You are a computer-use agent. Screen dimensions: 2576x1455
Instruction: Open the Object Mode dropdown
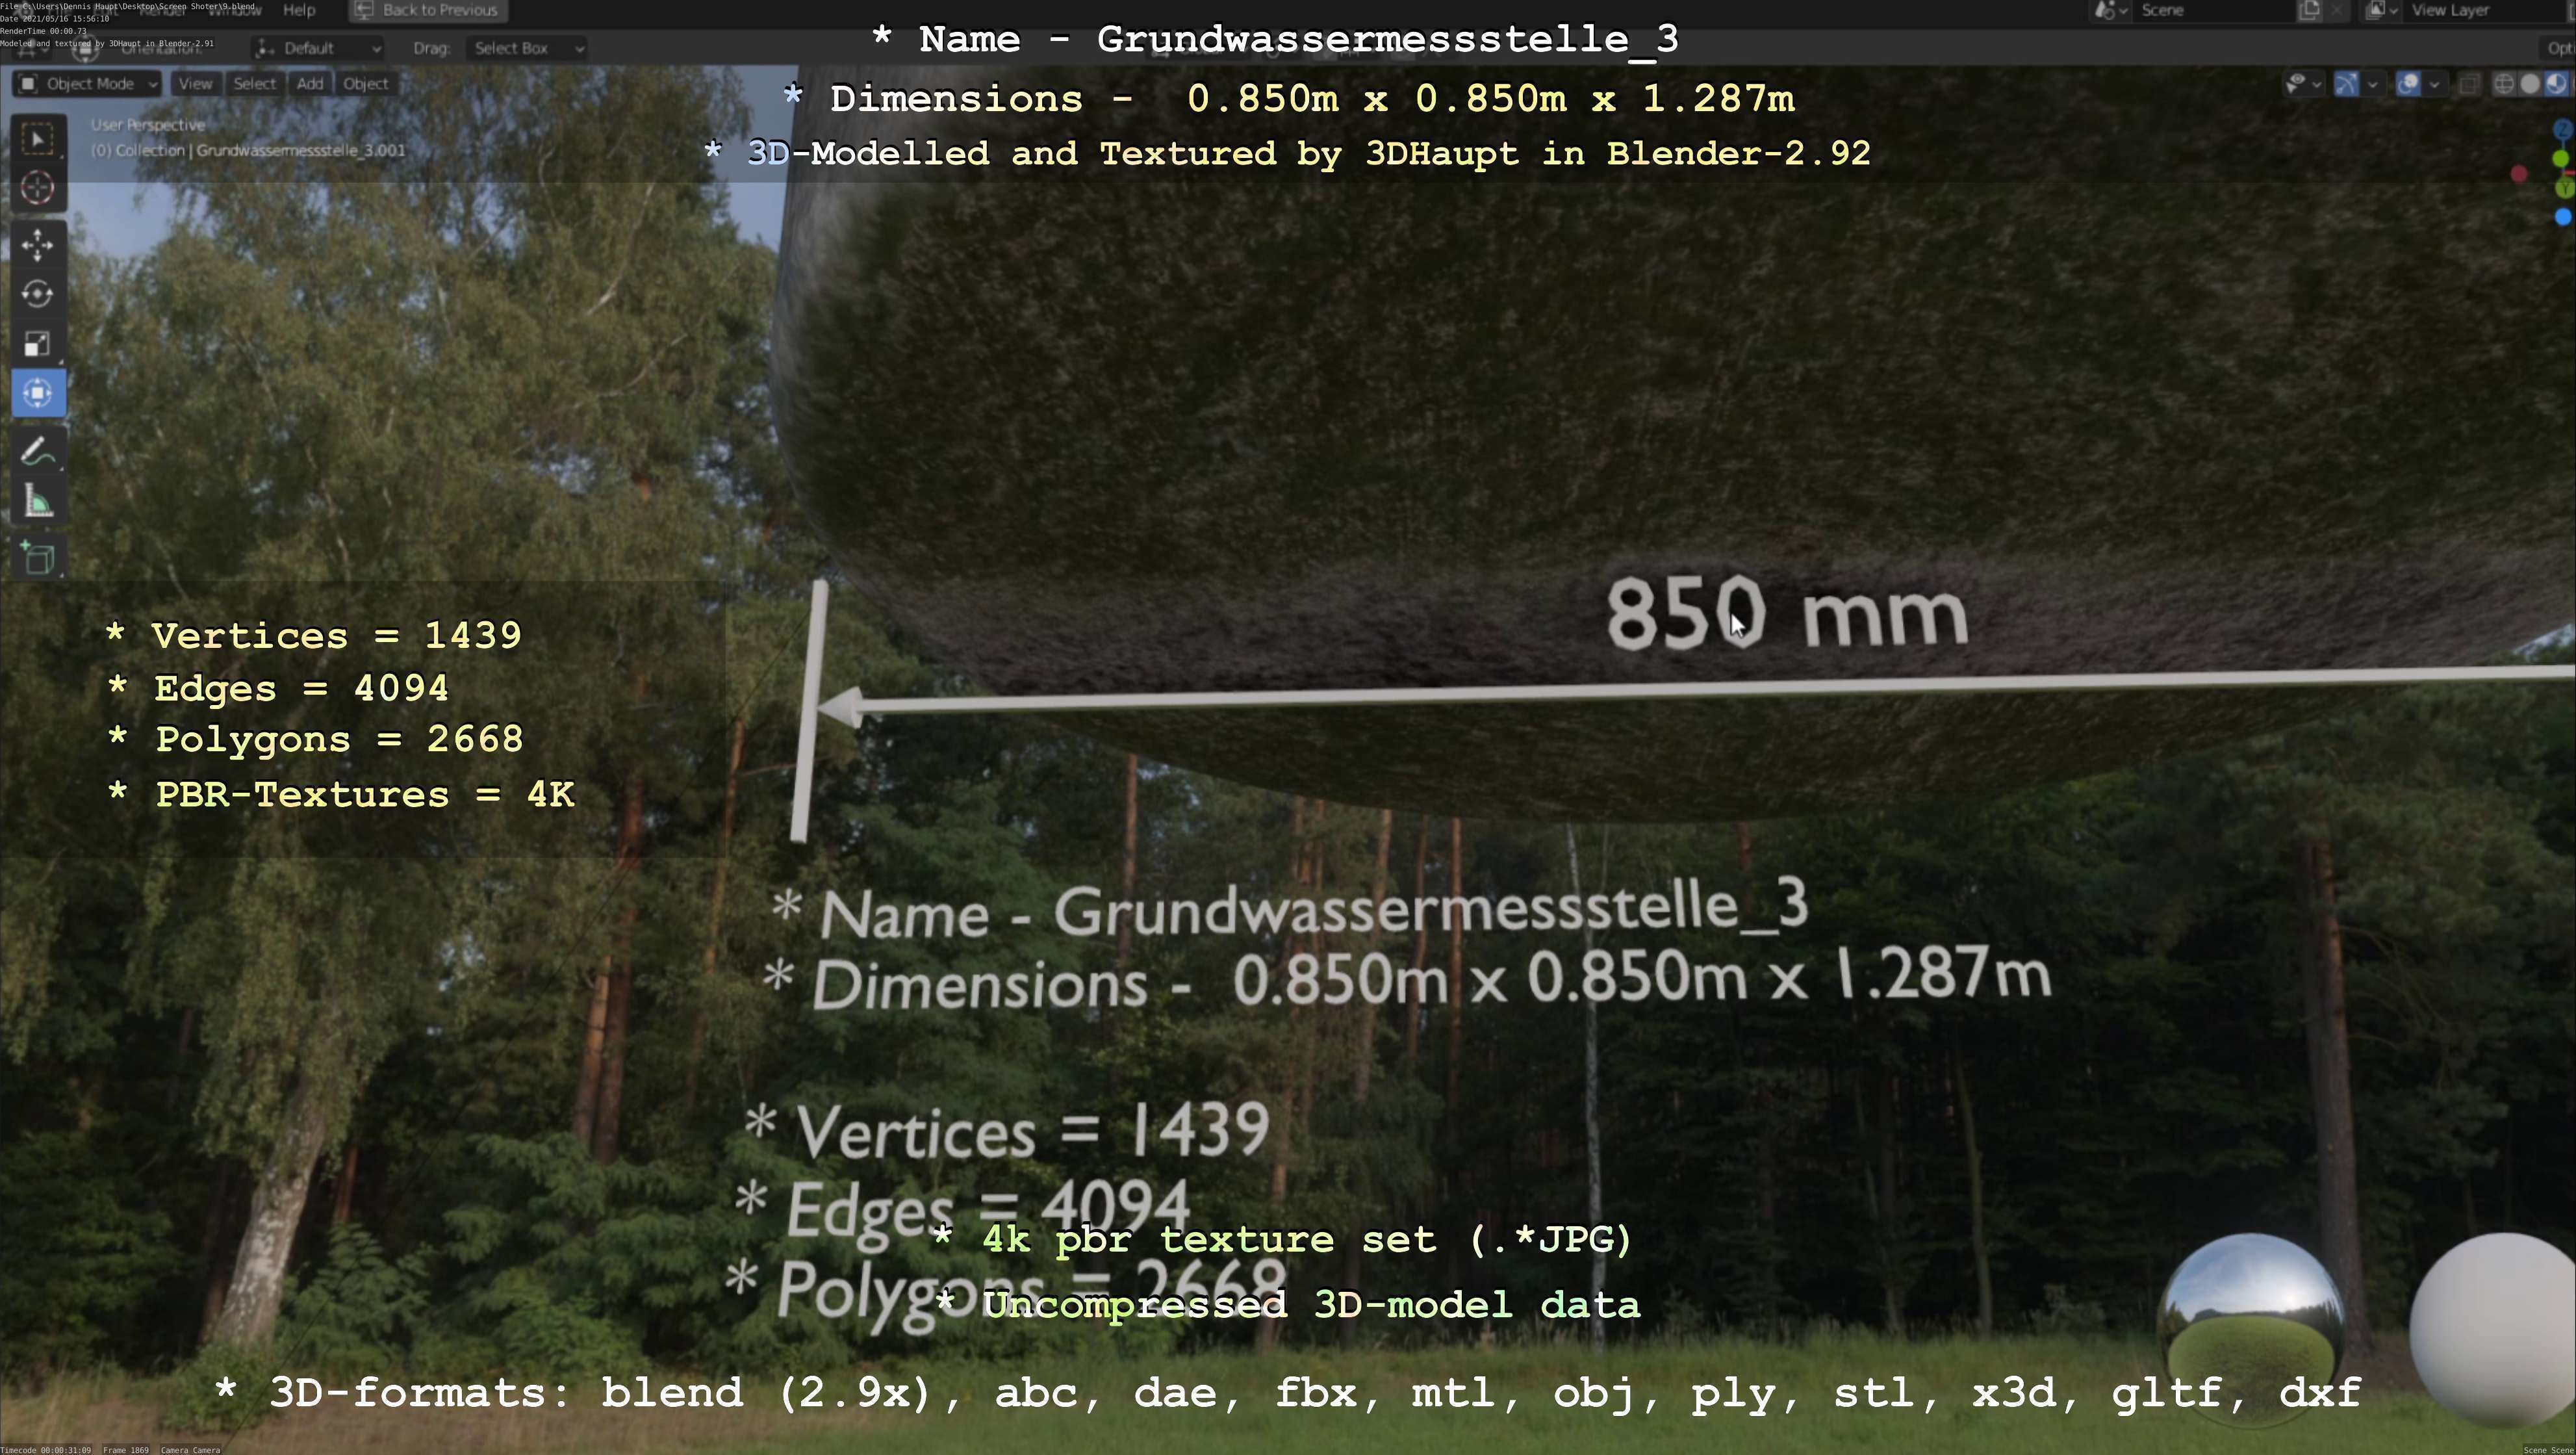coord(88,84)
